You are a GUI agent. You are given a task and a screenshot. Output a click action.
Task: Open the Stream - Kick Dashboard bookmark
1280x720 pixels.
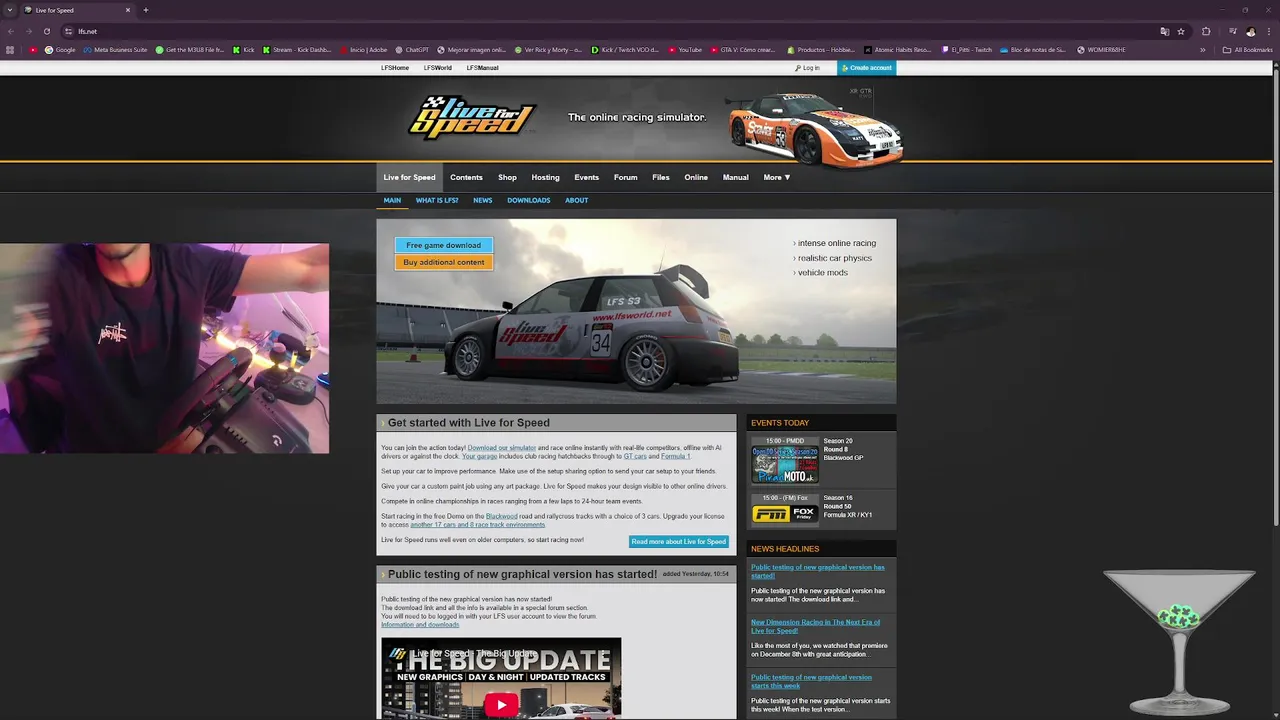pyautogui.click(x=297, y=49)
